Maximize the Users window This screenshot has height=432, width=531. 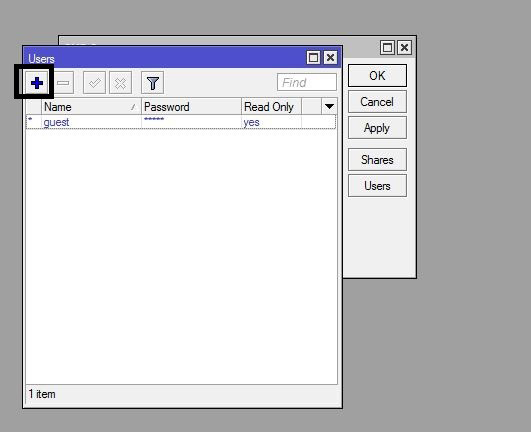coord(313,58)
